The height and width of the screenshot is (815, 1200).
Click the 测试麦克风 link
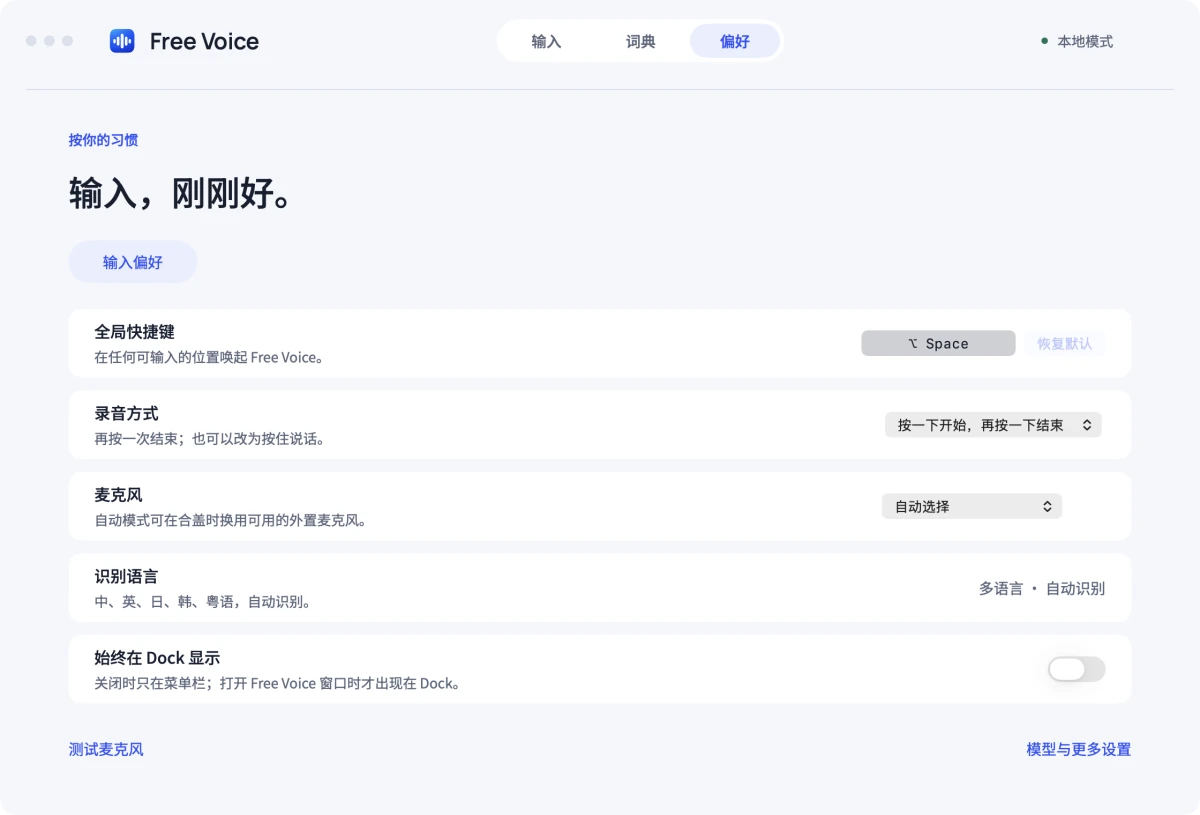106,749
